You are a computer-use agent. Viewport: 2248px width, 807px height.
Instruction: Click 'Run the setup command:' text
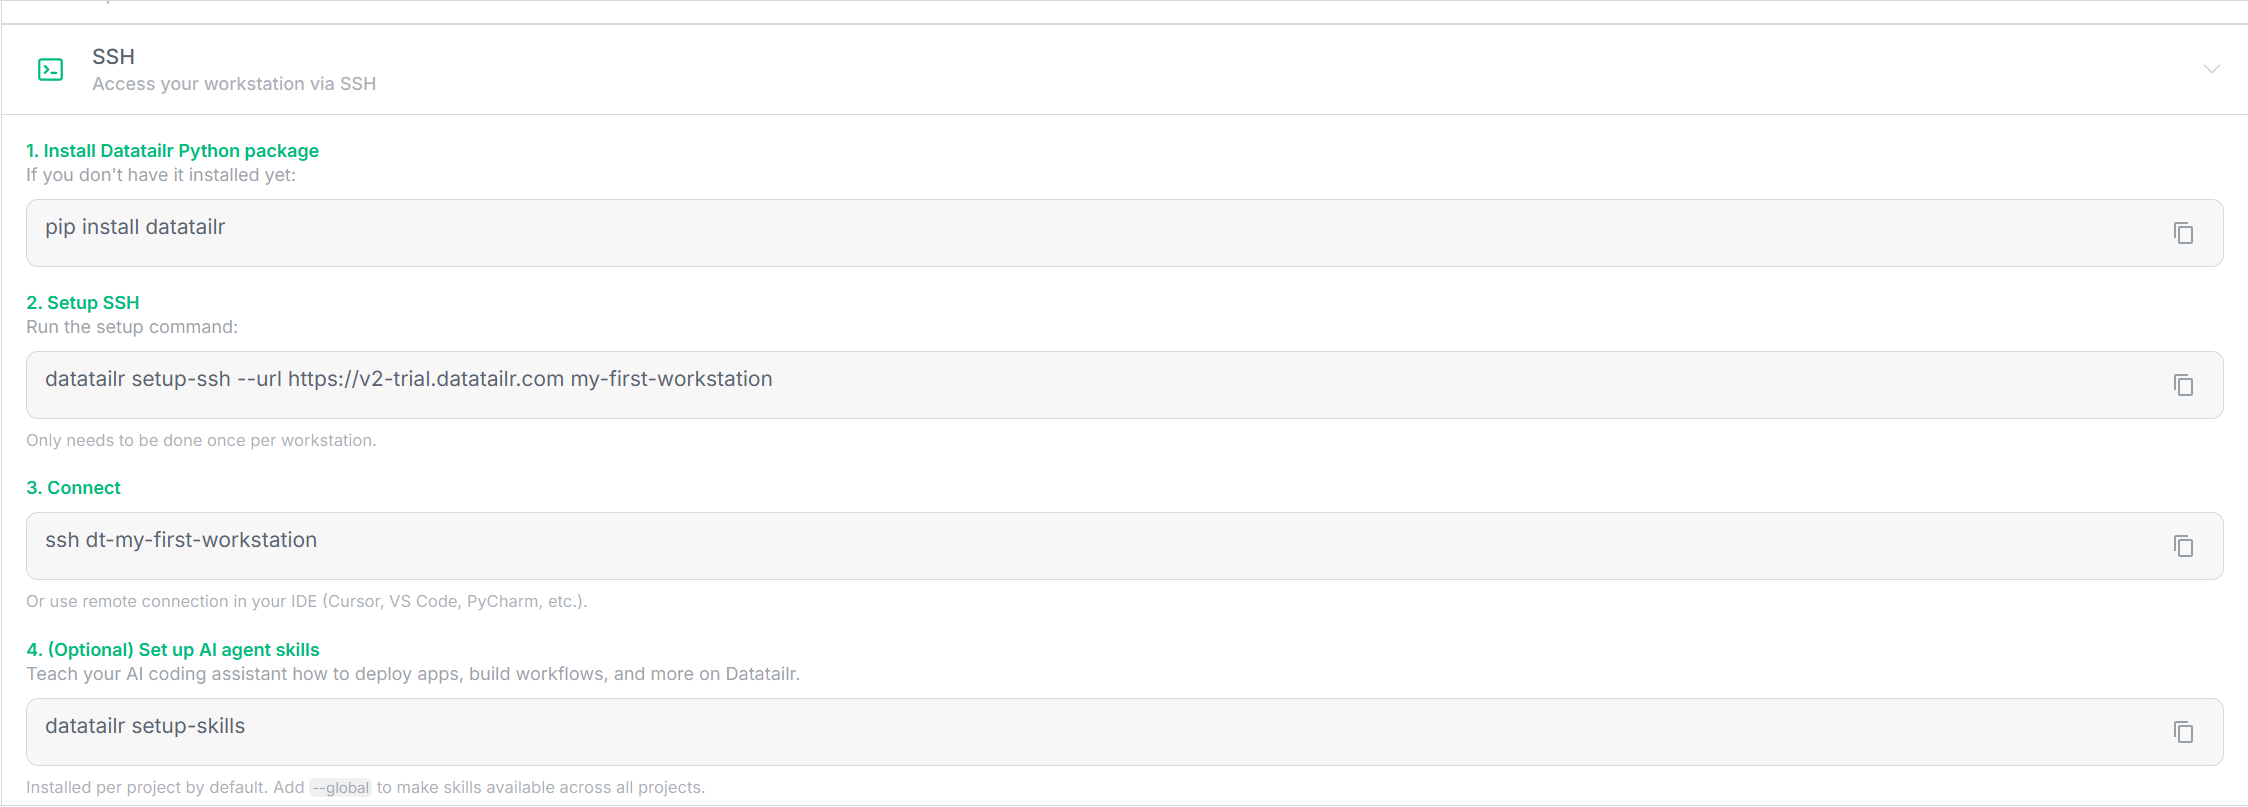pyautogui.click(x=132, y=327)
